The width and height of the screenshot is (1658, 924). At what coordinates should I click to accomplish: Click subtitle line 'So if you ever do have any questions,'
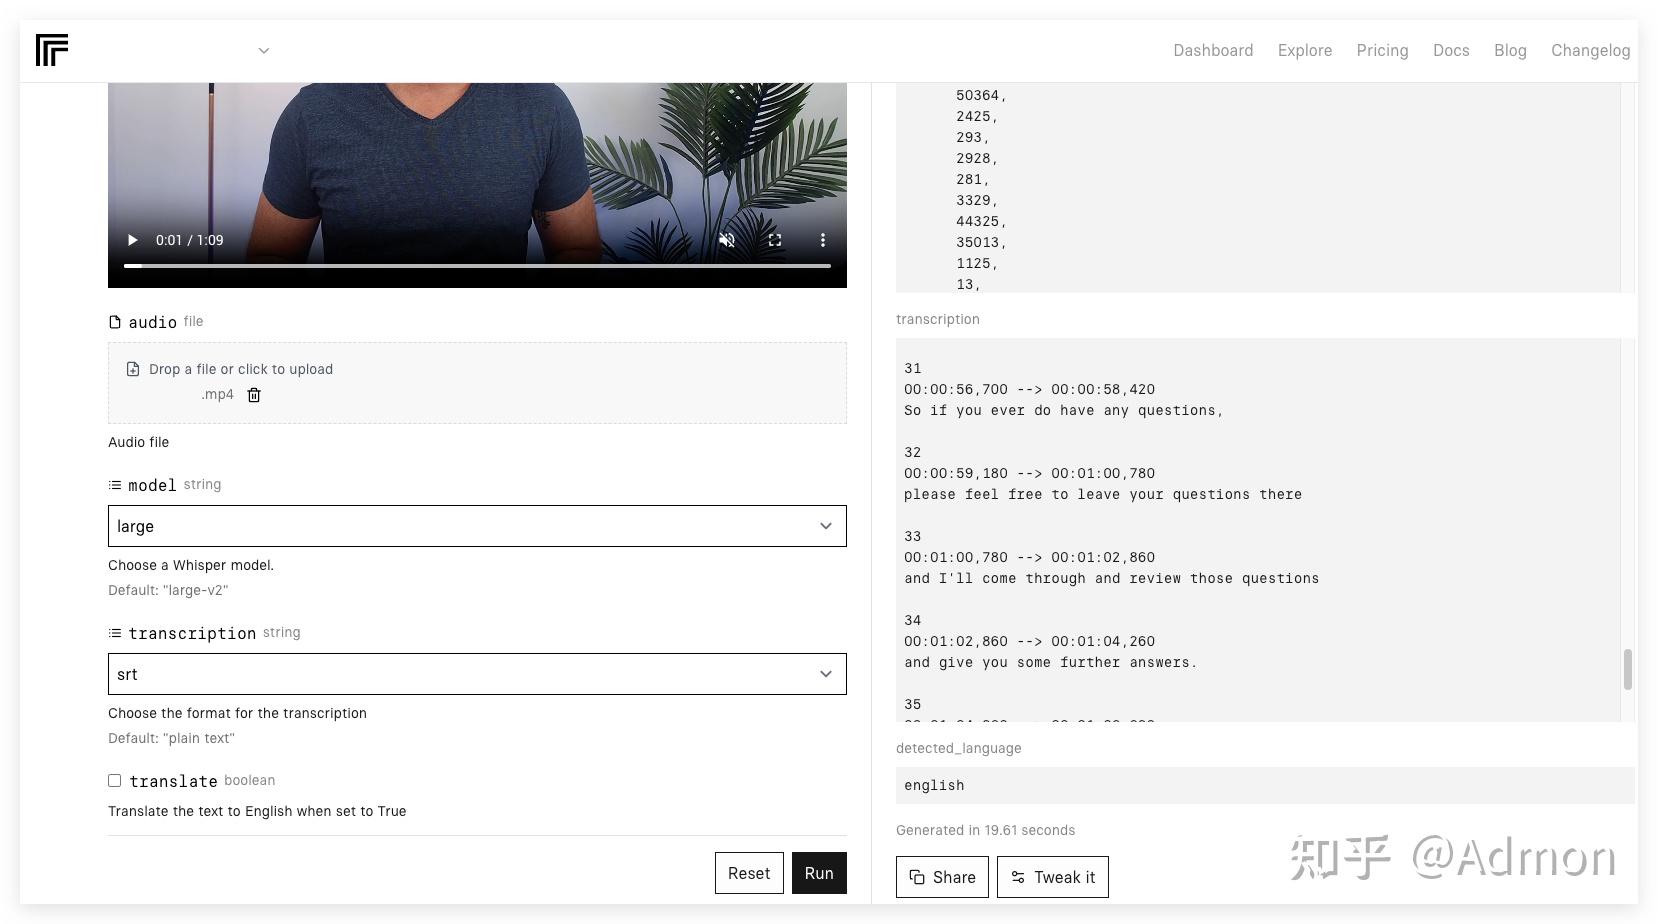[x=1064, y=410]
